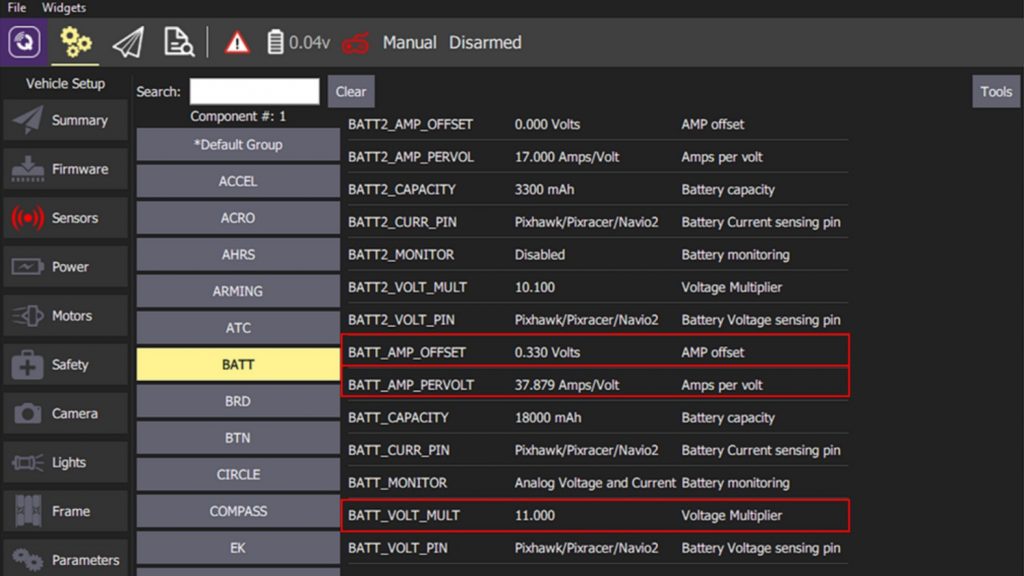This screenshot has height=576, width=1024.
Task: Open the Sensors setup page
Action: pos(65,218)
